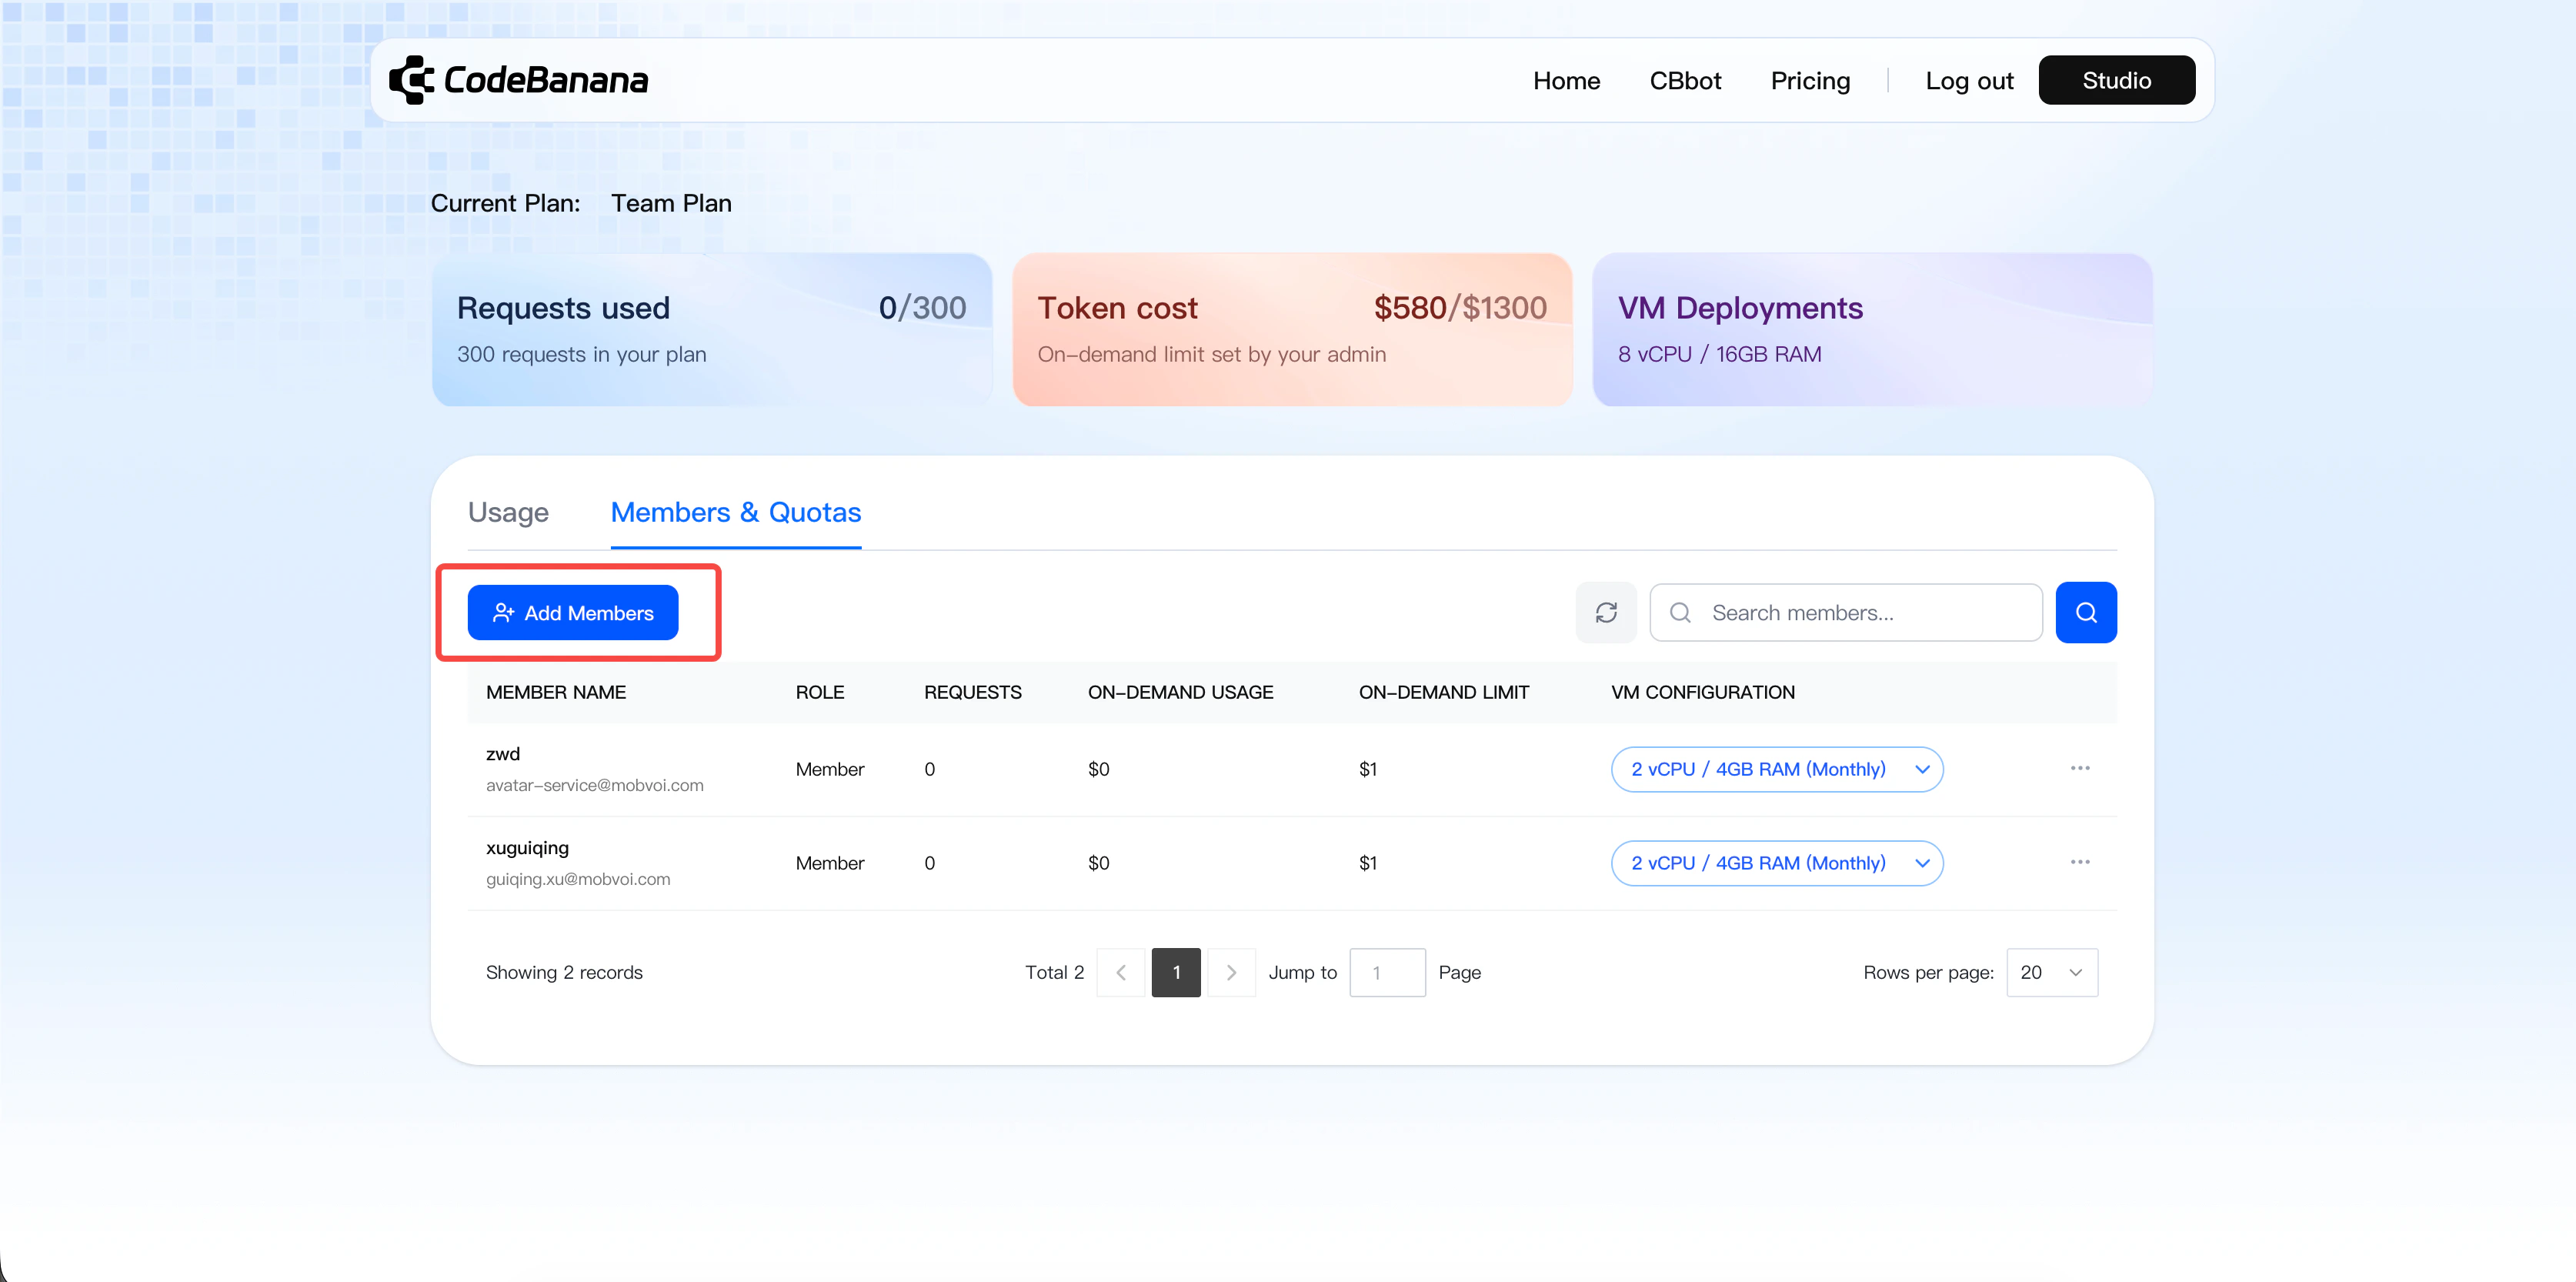Click the Jump to page number field

point(1387,973)
